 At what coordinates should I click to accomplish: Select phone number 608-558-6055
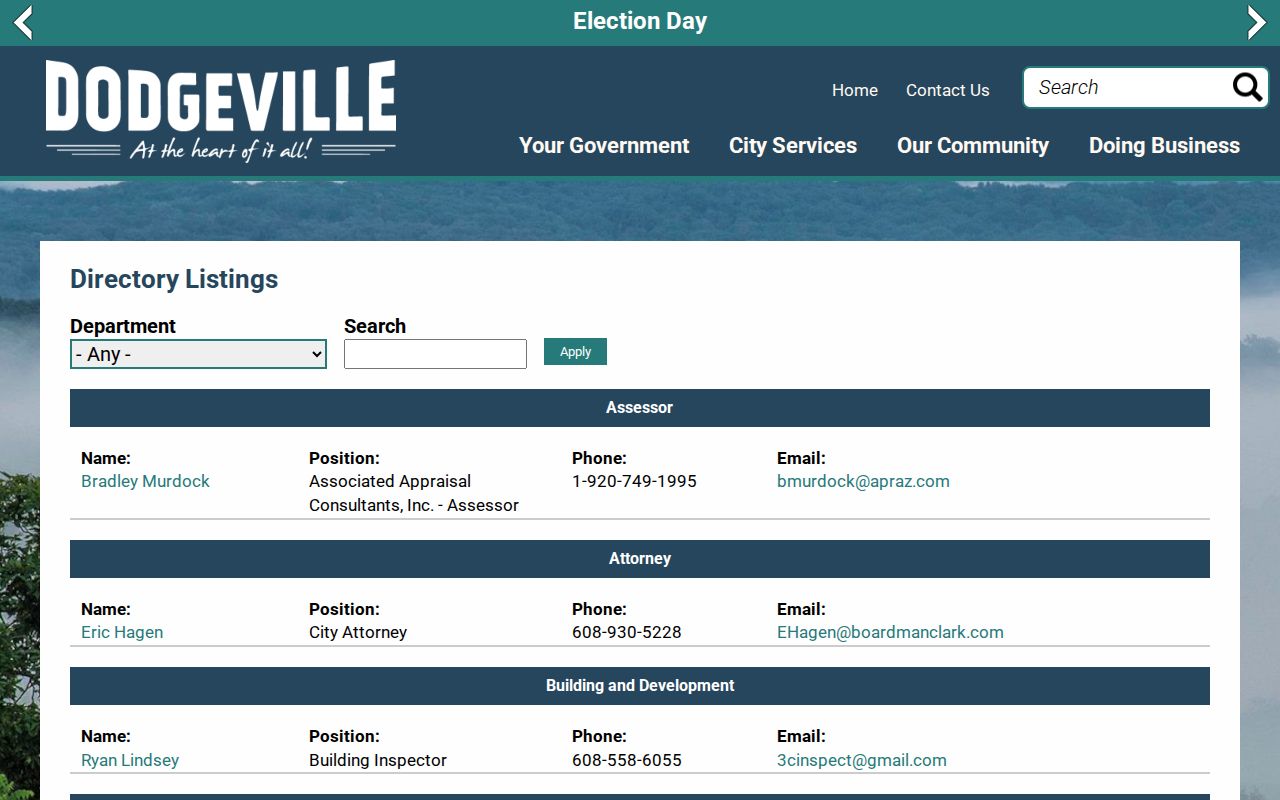(x=627, y=760)
